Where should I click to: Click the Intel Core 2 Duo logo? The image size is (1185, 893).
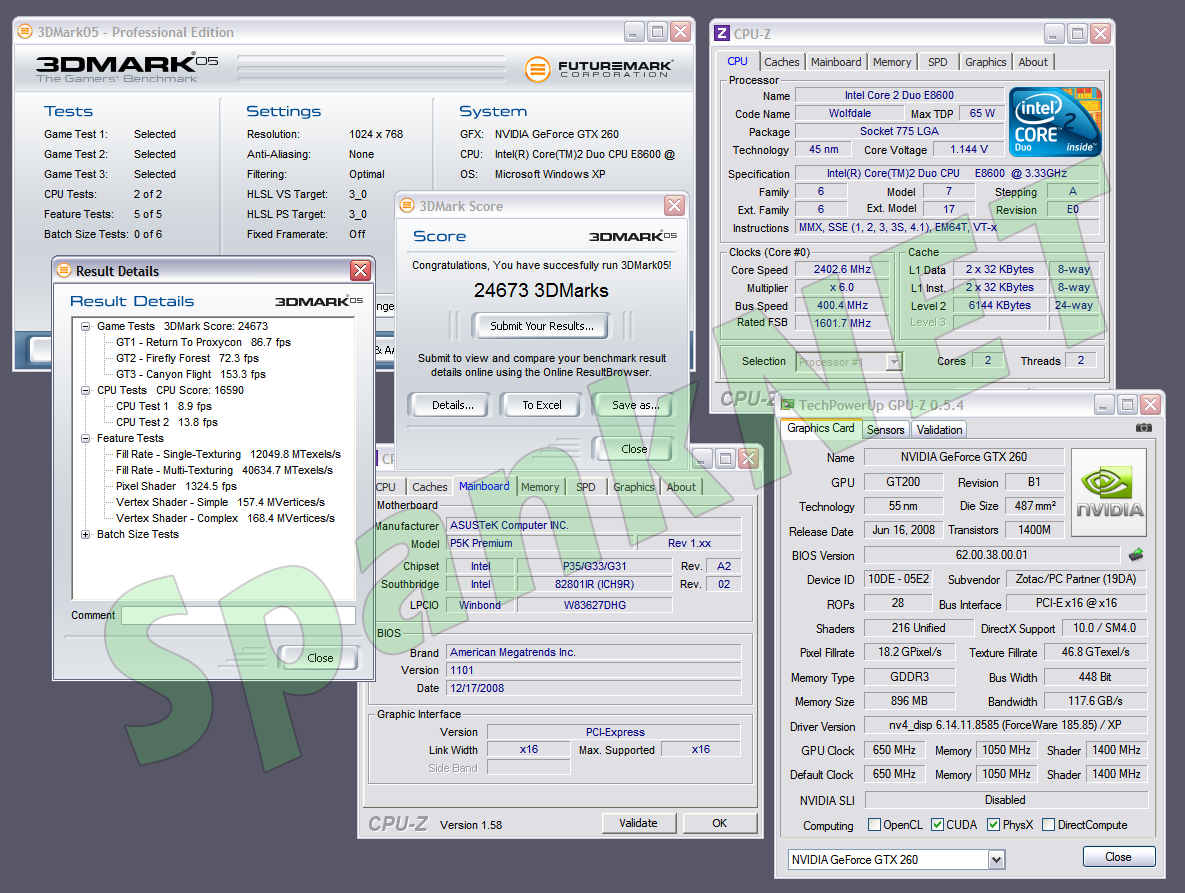point(1055,122)
